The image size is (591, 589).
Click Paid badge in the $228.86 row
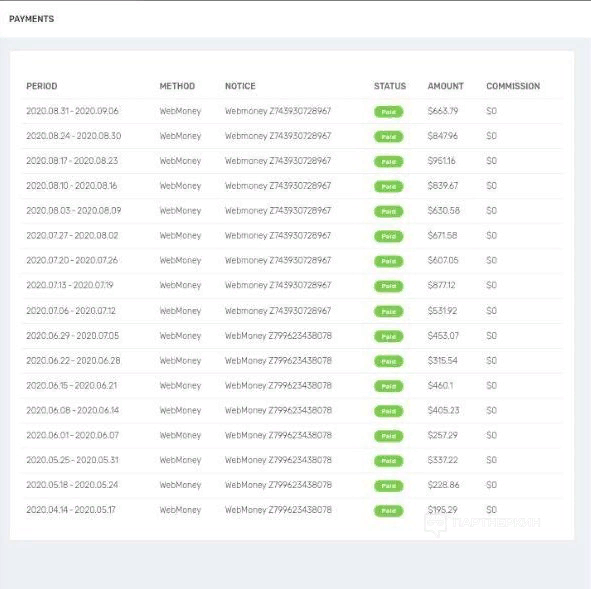tap(389, 486)
